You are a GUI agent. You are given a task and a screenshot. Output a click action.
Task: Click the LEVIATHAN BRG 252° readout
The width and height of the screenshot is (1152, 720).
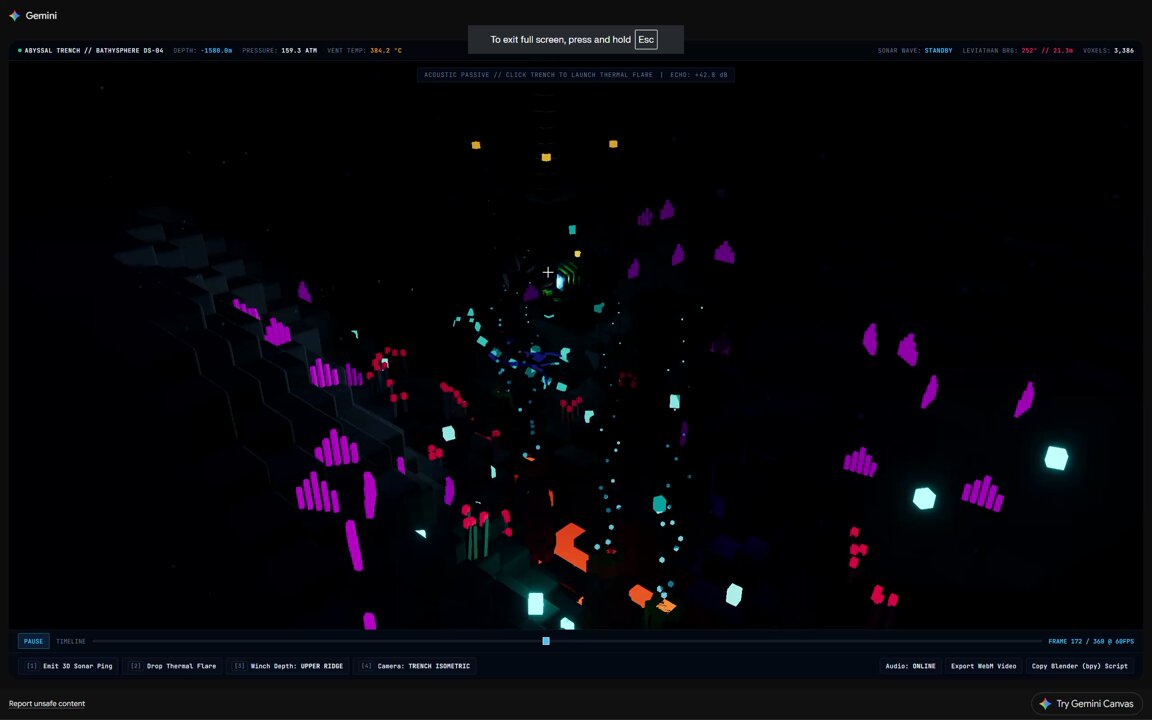click(x=1018, y=51)
